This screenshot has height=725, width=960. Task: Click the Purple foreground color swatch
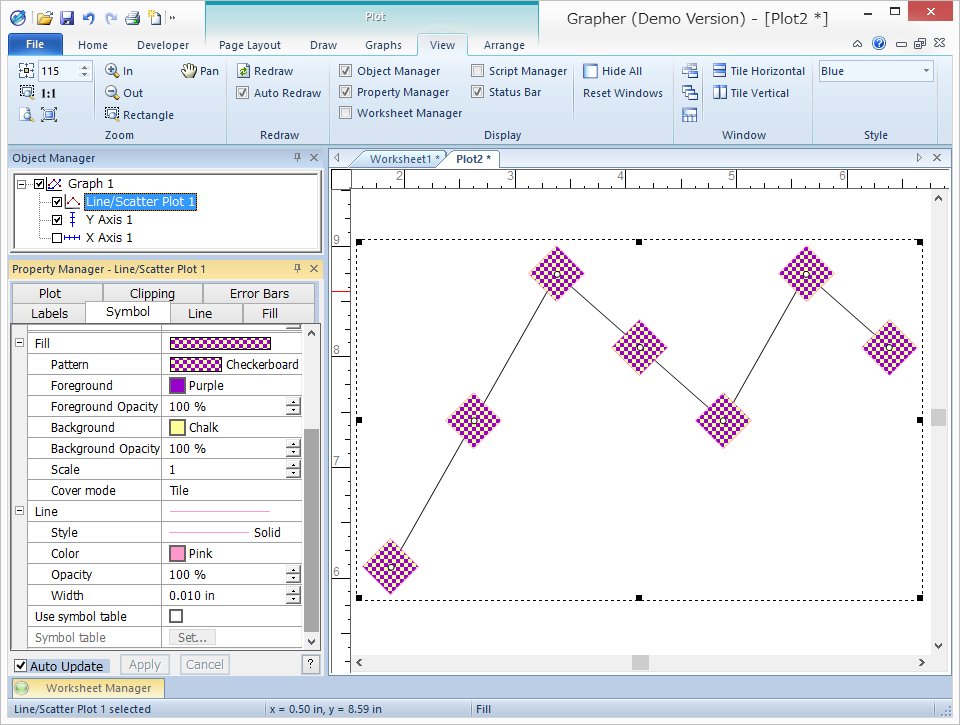[177, 385]
